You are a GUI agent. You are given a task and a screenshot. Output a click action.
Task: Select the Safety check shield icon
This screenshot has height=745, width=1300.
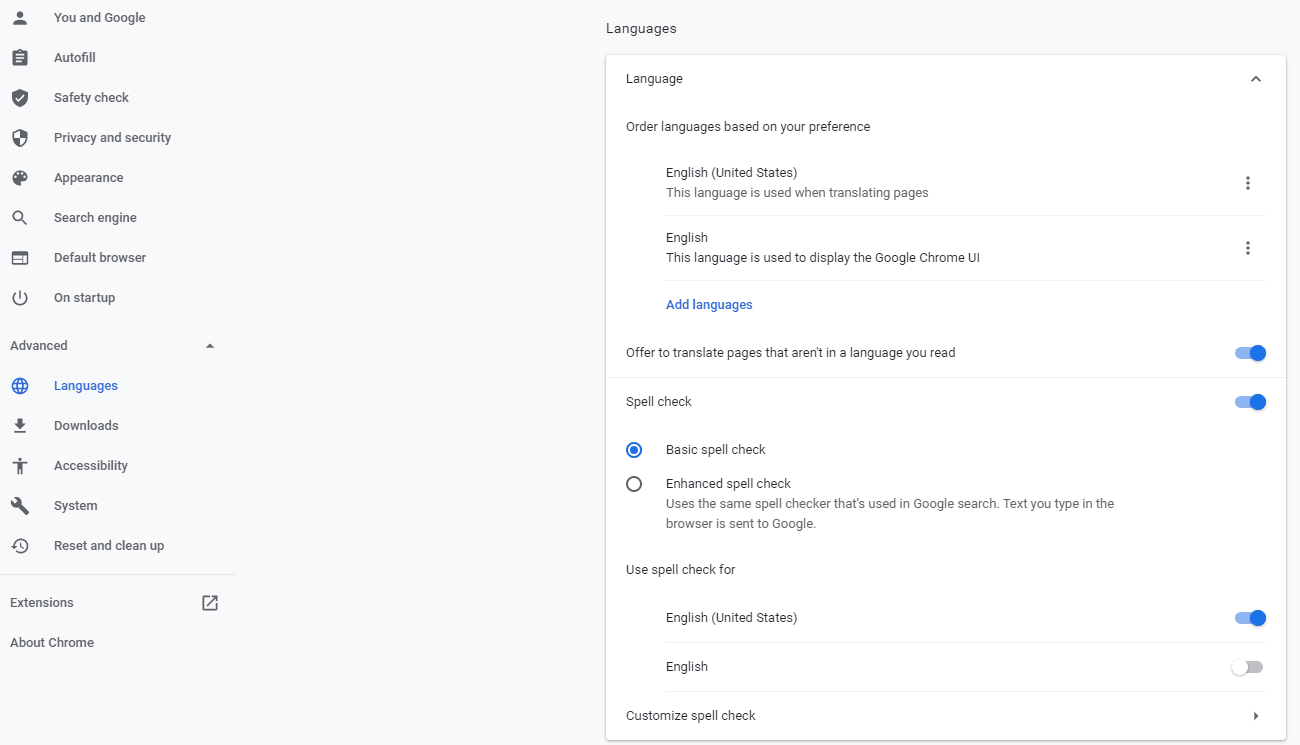(20, 97)
